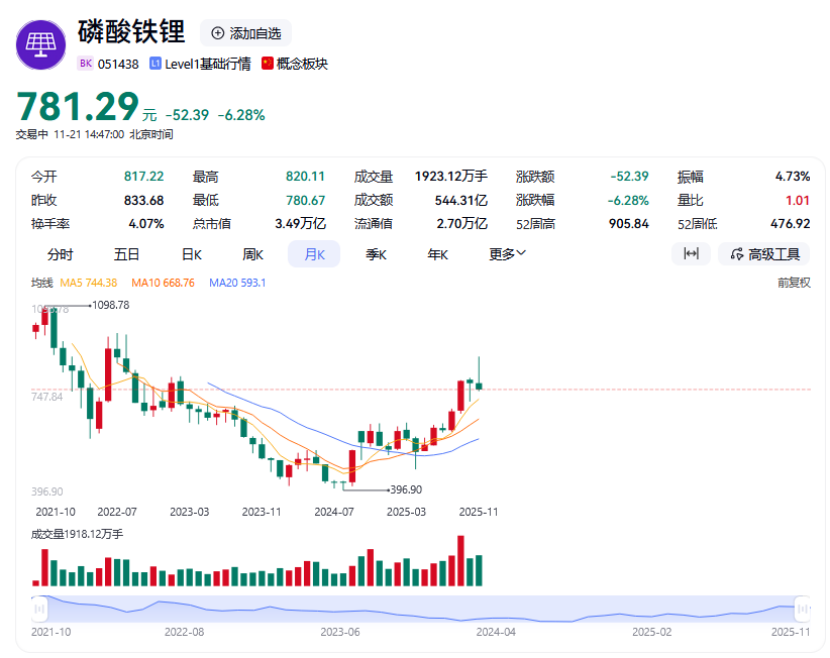Open the 概念板块 concept sector icon

[265, 63]
